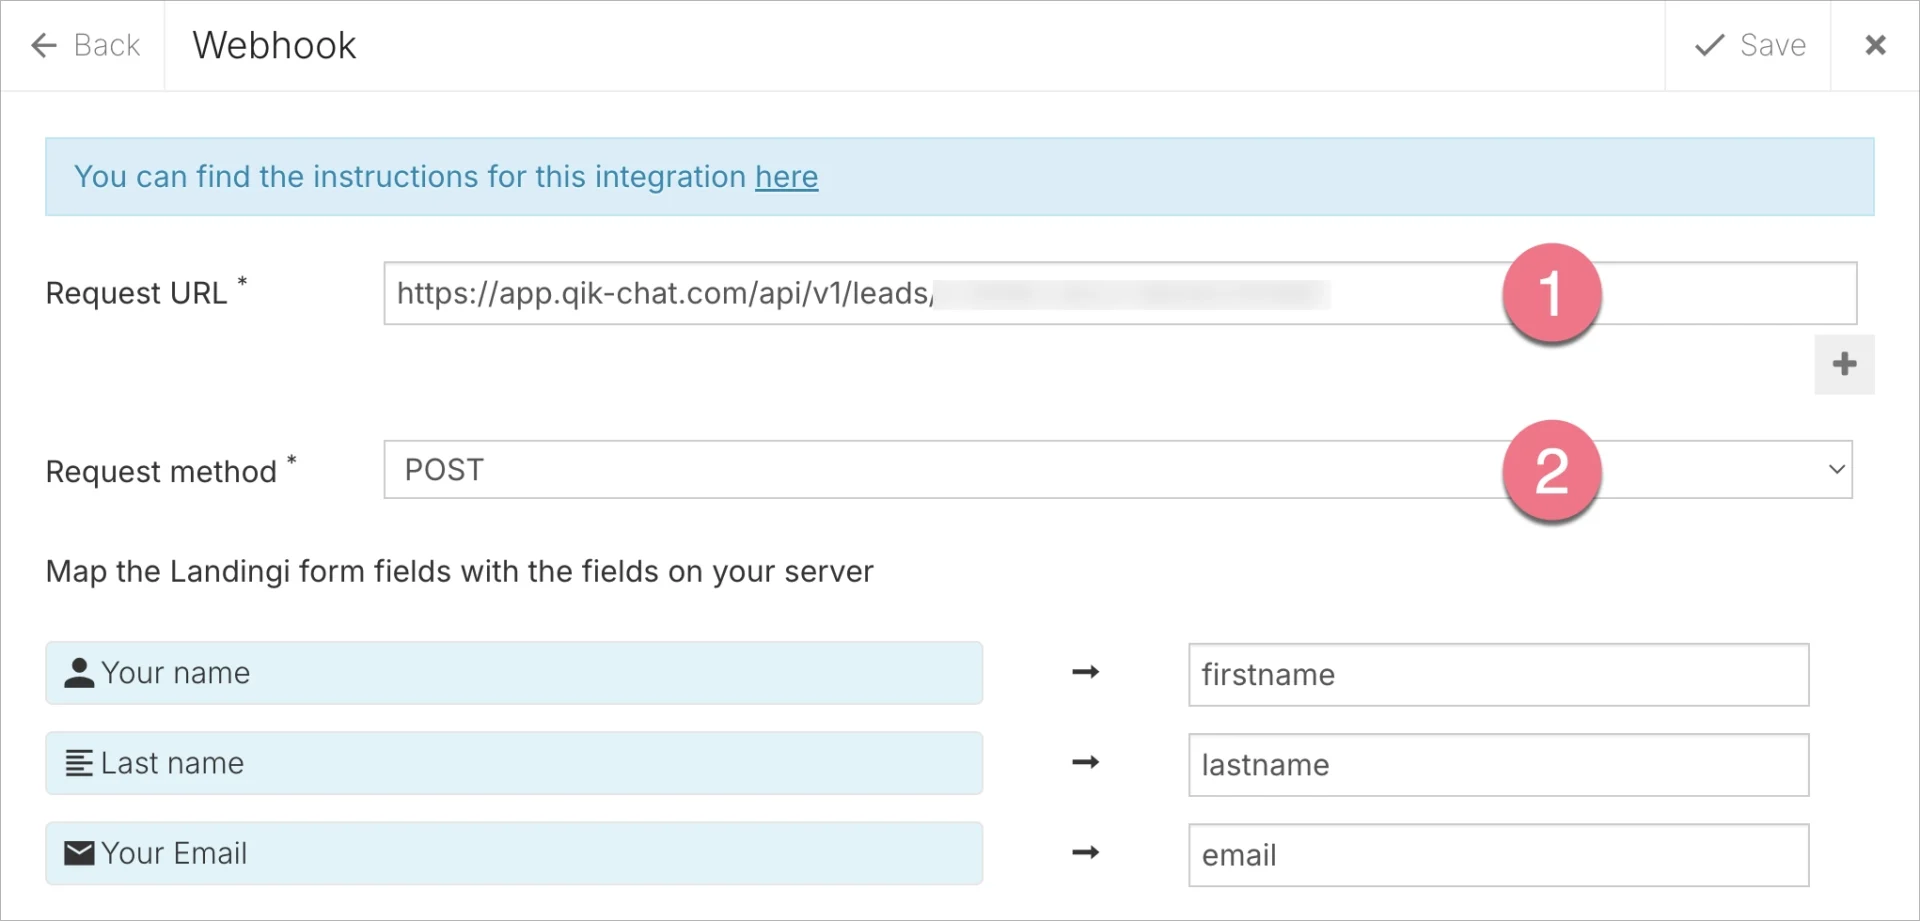Click the person icon in Your name field
Viewport: 1920px width, 921px height.
click(78, 672)
